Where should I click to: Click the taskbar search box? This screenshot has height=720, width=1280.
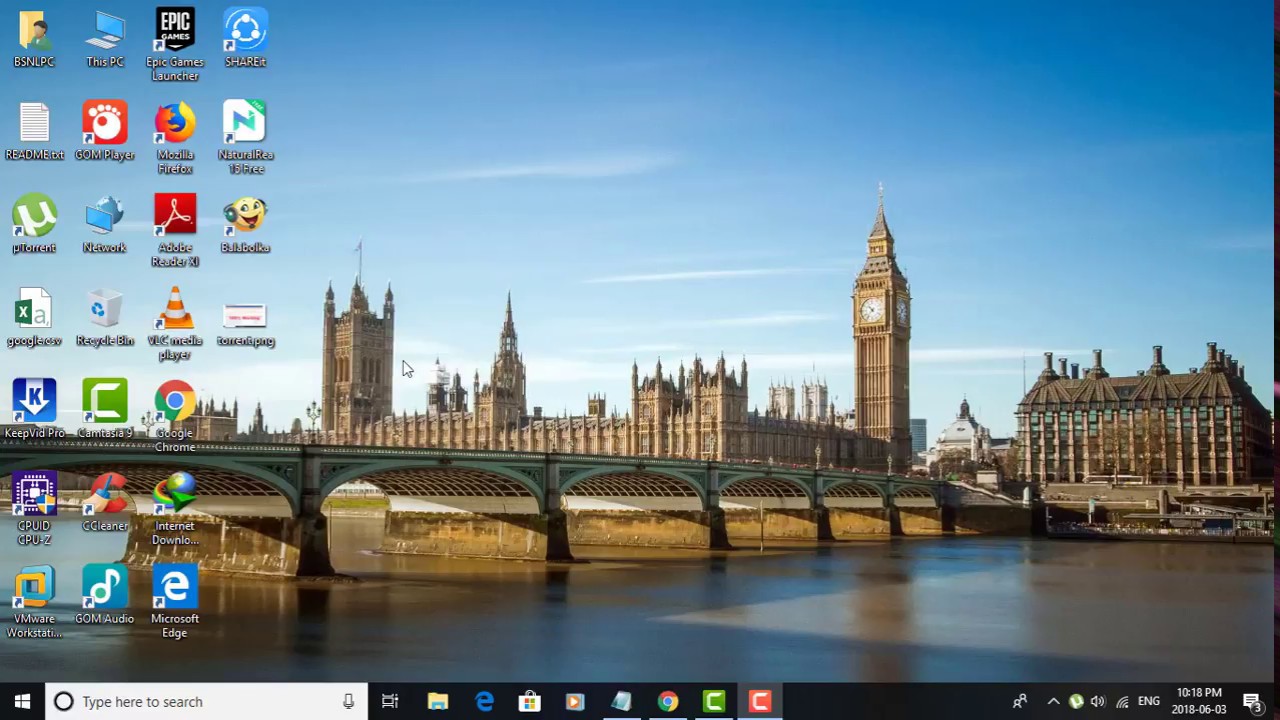(207, 702)
